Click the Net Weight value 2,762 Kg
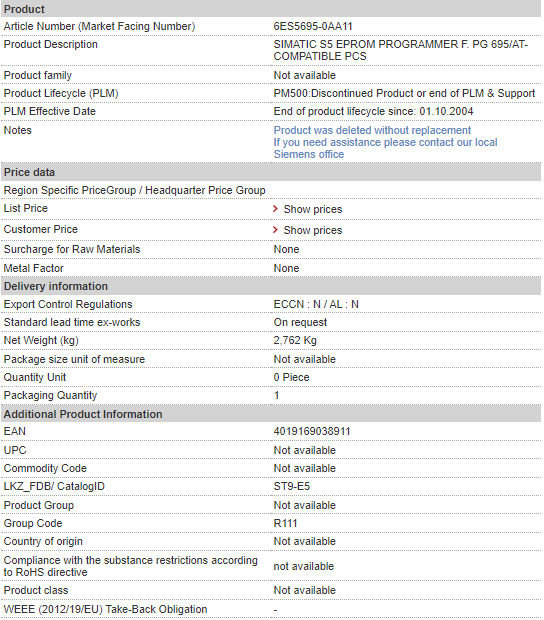Viewport: 544px width, 620px height. pos(295,340)
